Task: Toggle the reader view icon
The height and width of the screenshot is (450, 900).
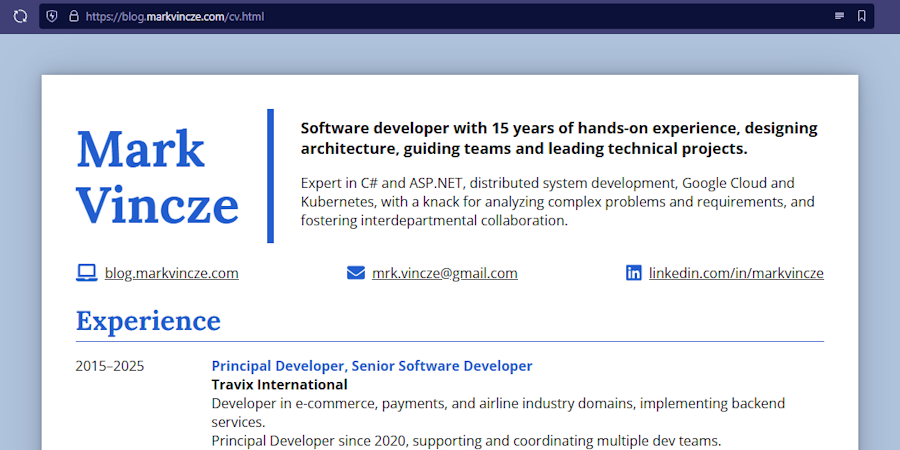Action: click(839, 16)
